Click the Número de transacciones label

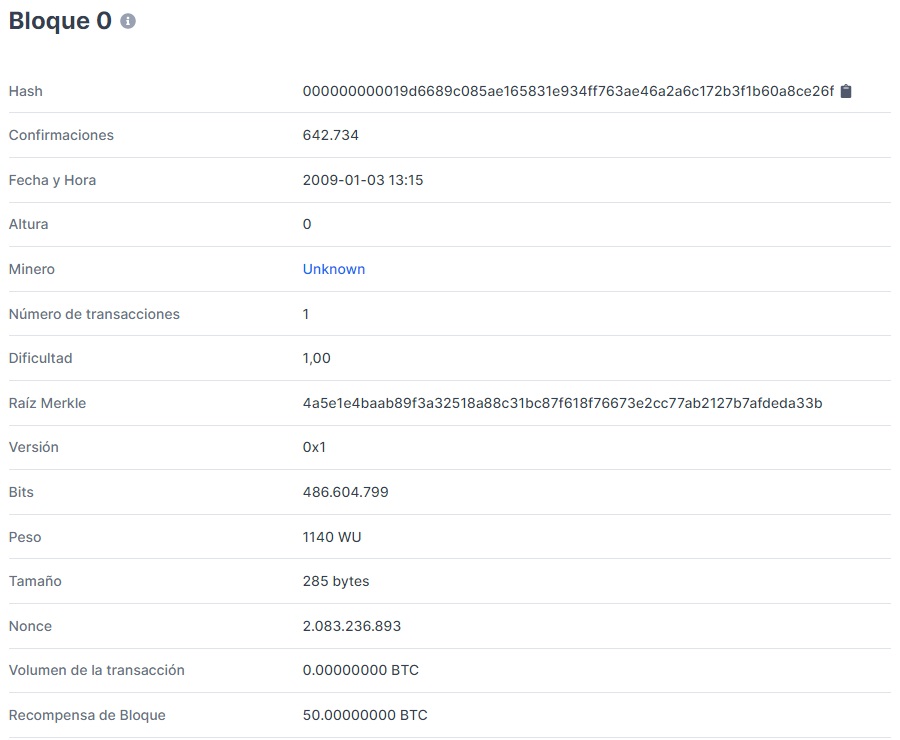(x=94, y=314)
